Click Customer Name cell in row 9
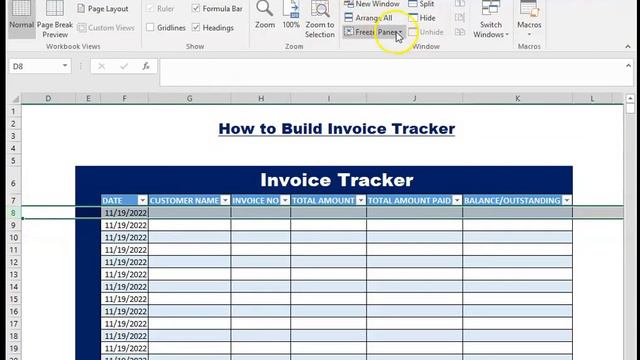The width and height of the screenshot is (640, 360). click(x=190, y=225)
